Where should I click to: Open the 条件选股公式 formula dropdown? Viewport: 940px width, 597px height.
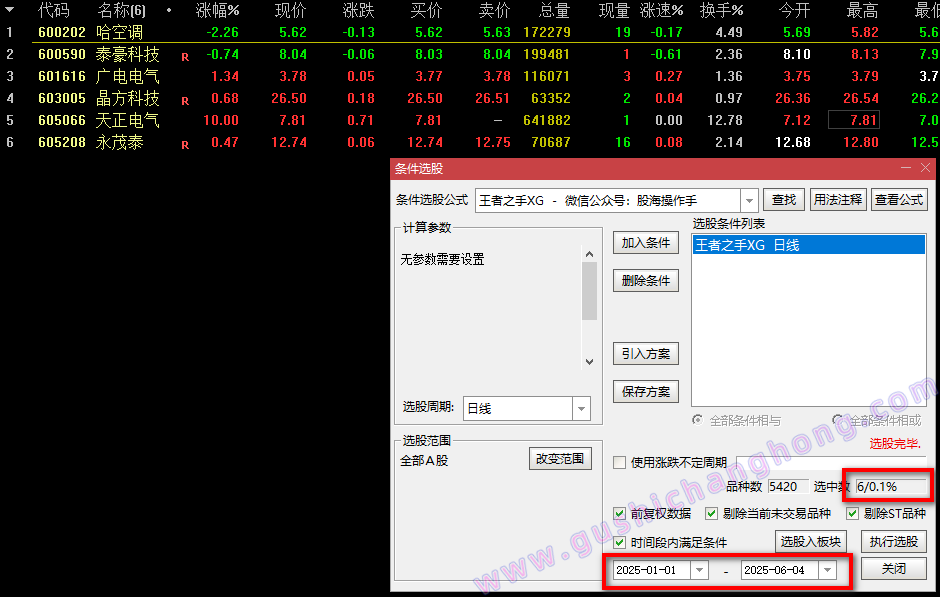pyautogui.click(x=749, y=201)
